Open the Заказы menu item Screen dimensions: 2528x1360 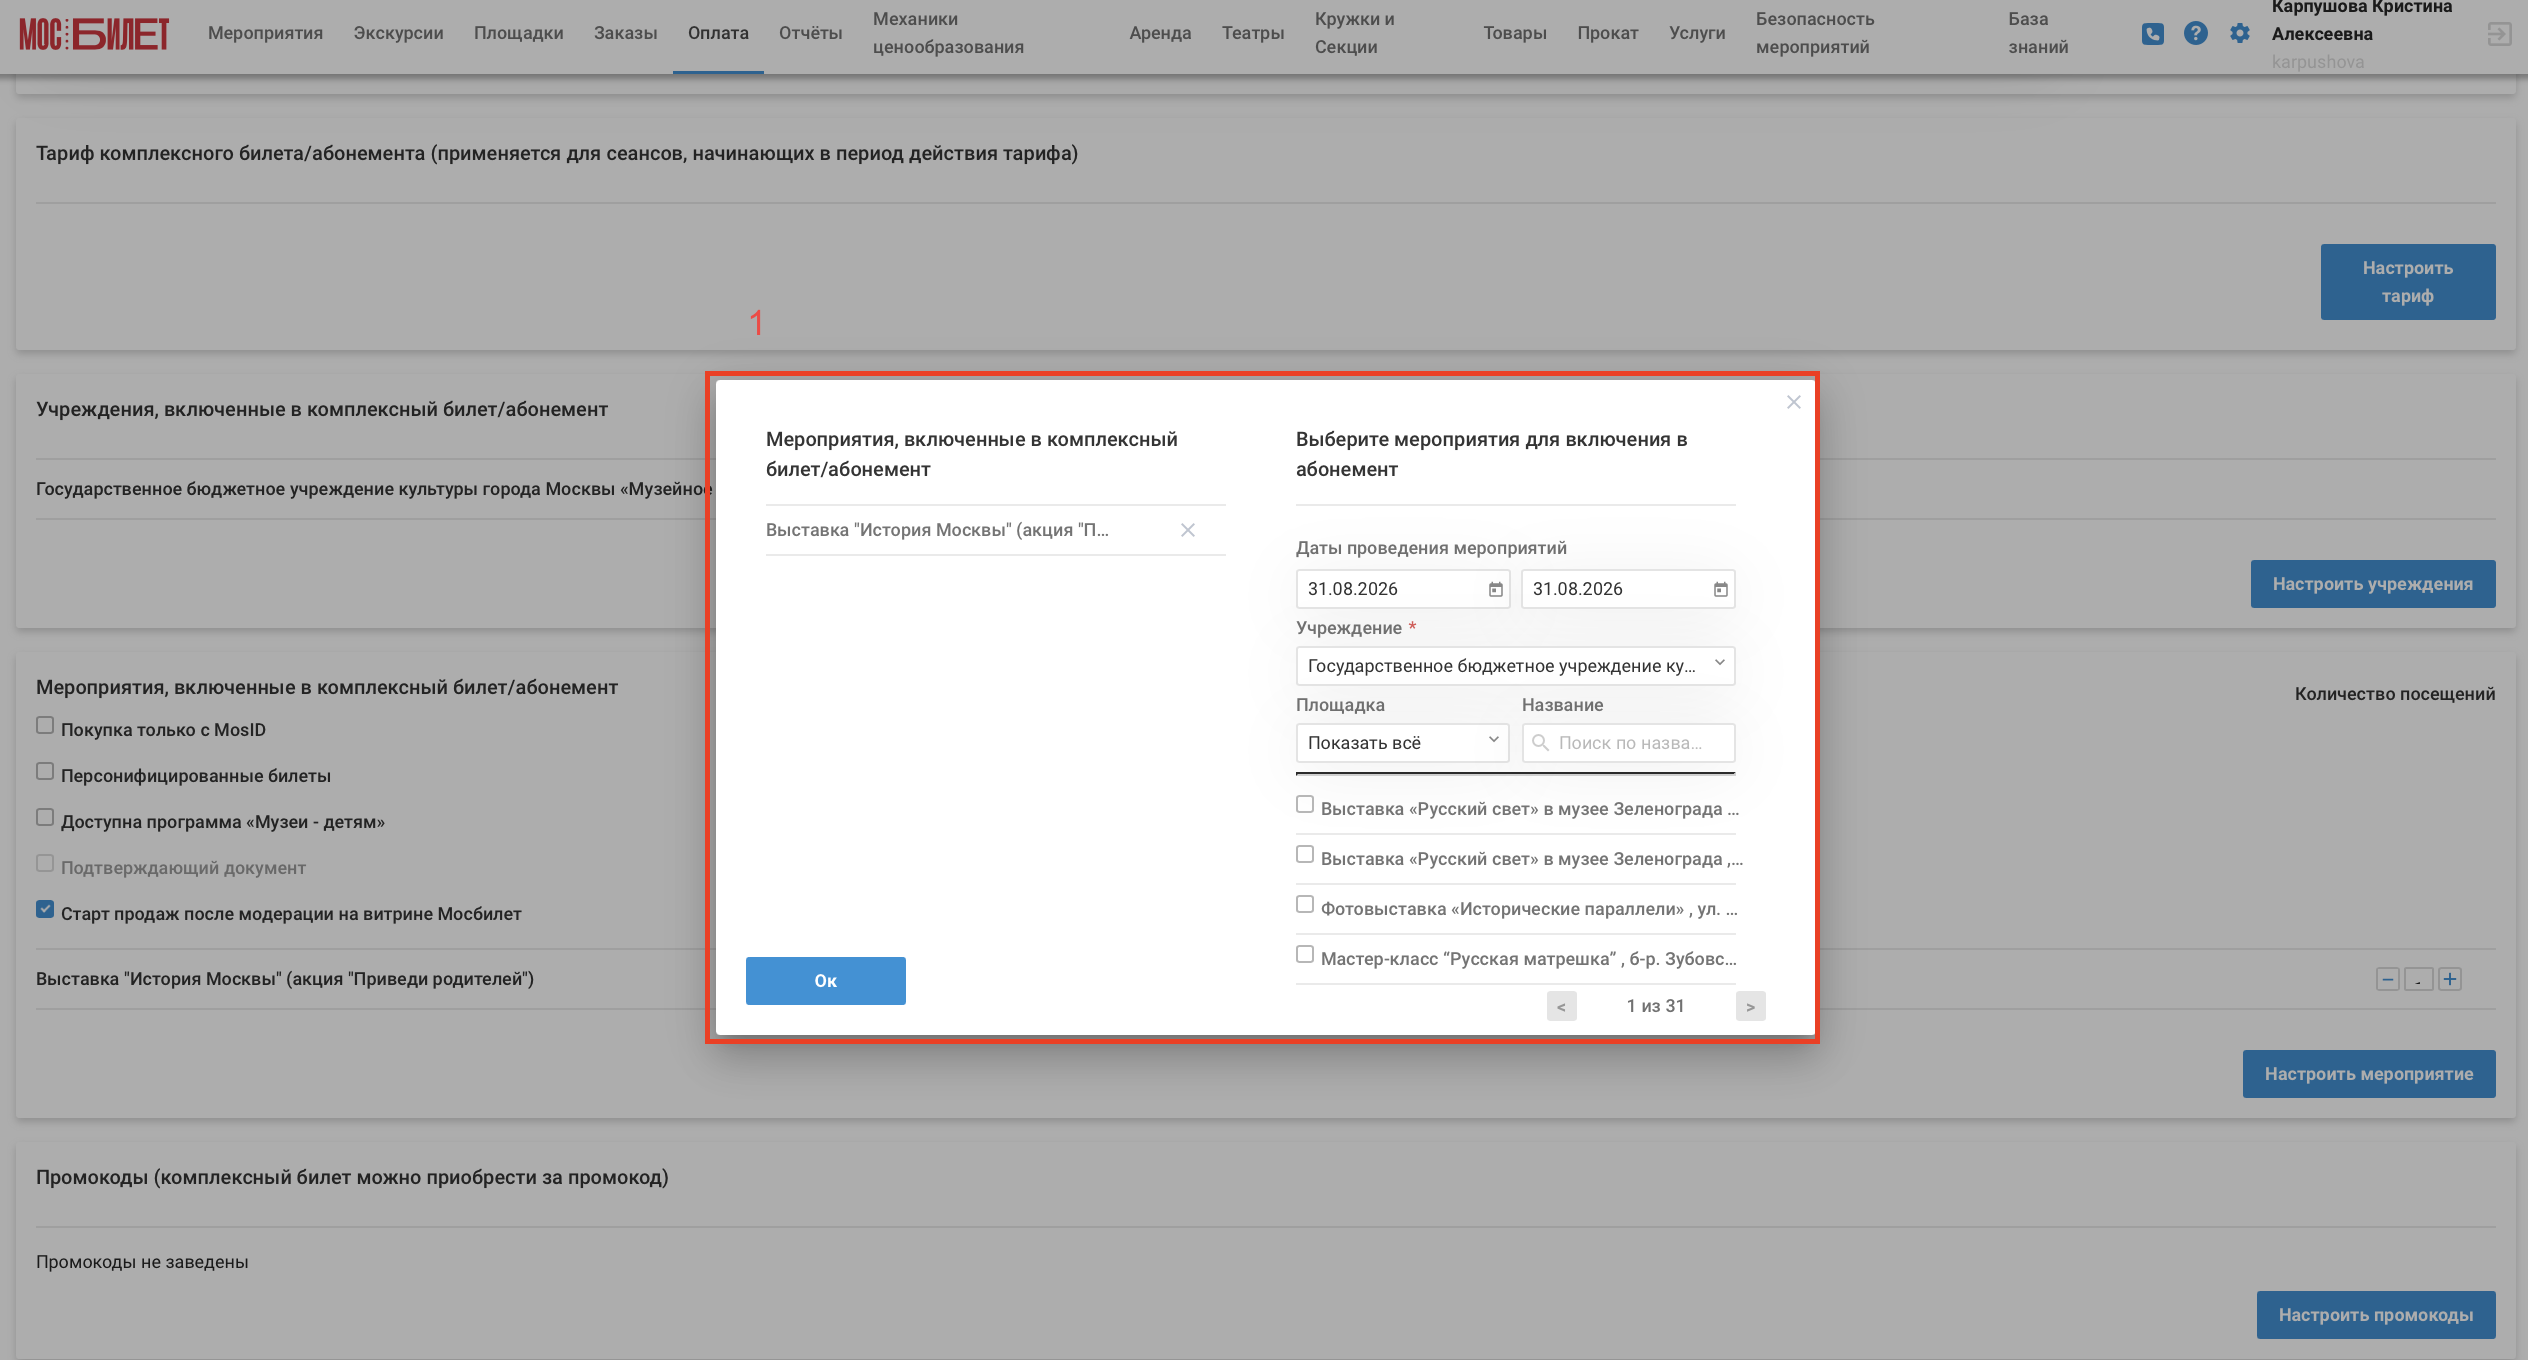pos(625,33)
